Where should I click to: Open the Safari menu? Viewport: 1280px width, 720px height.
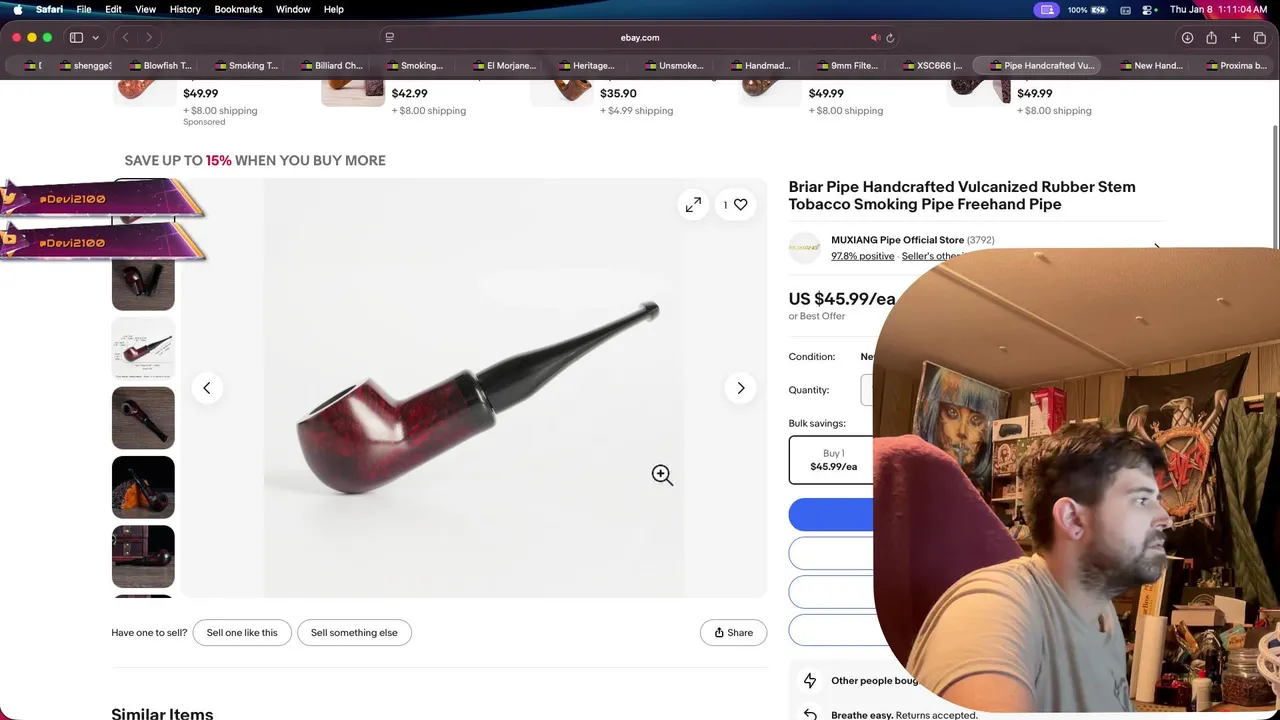click(x=49, y=9)
